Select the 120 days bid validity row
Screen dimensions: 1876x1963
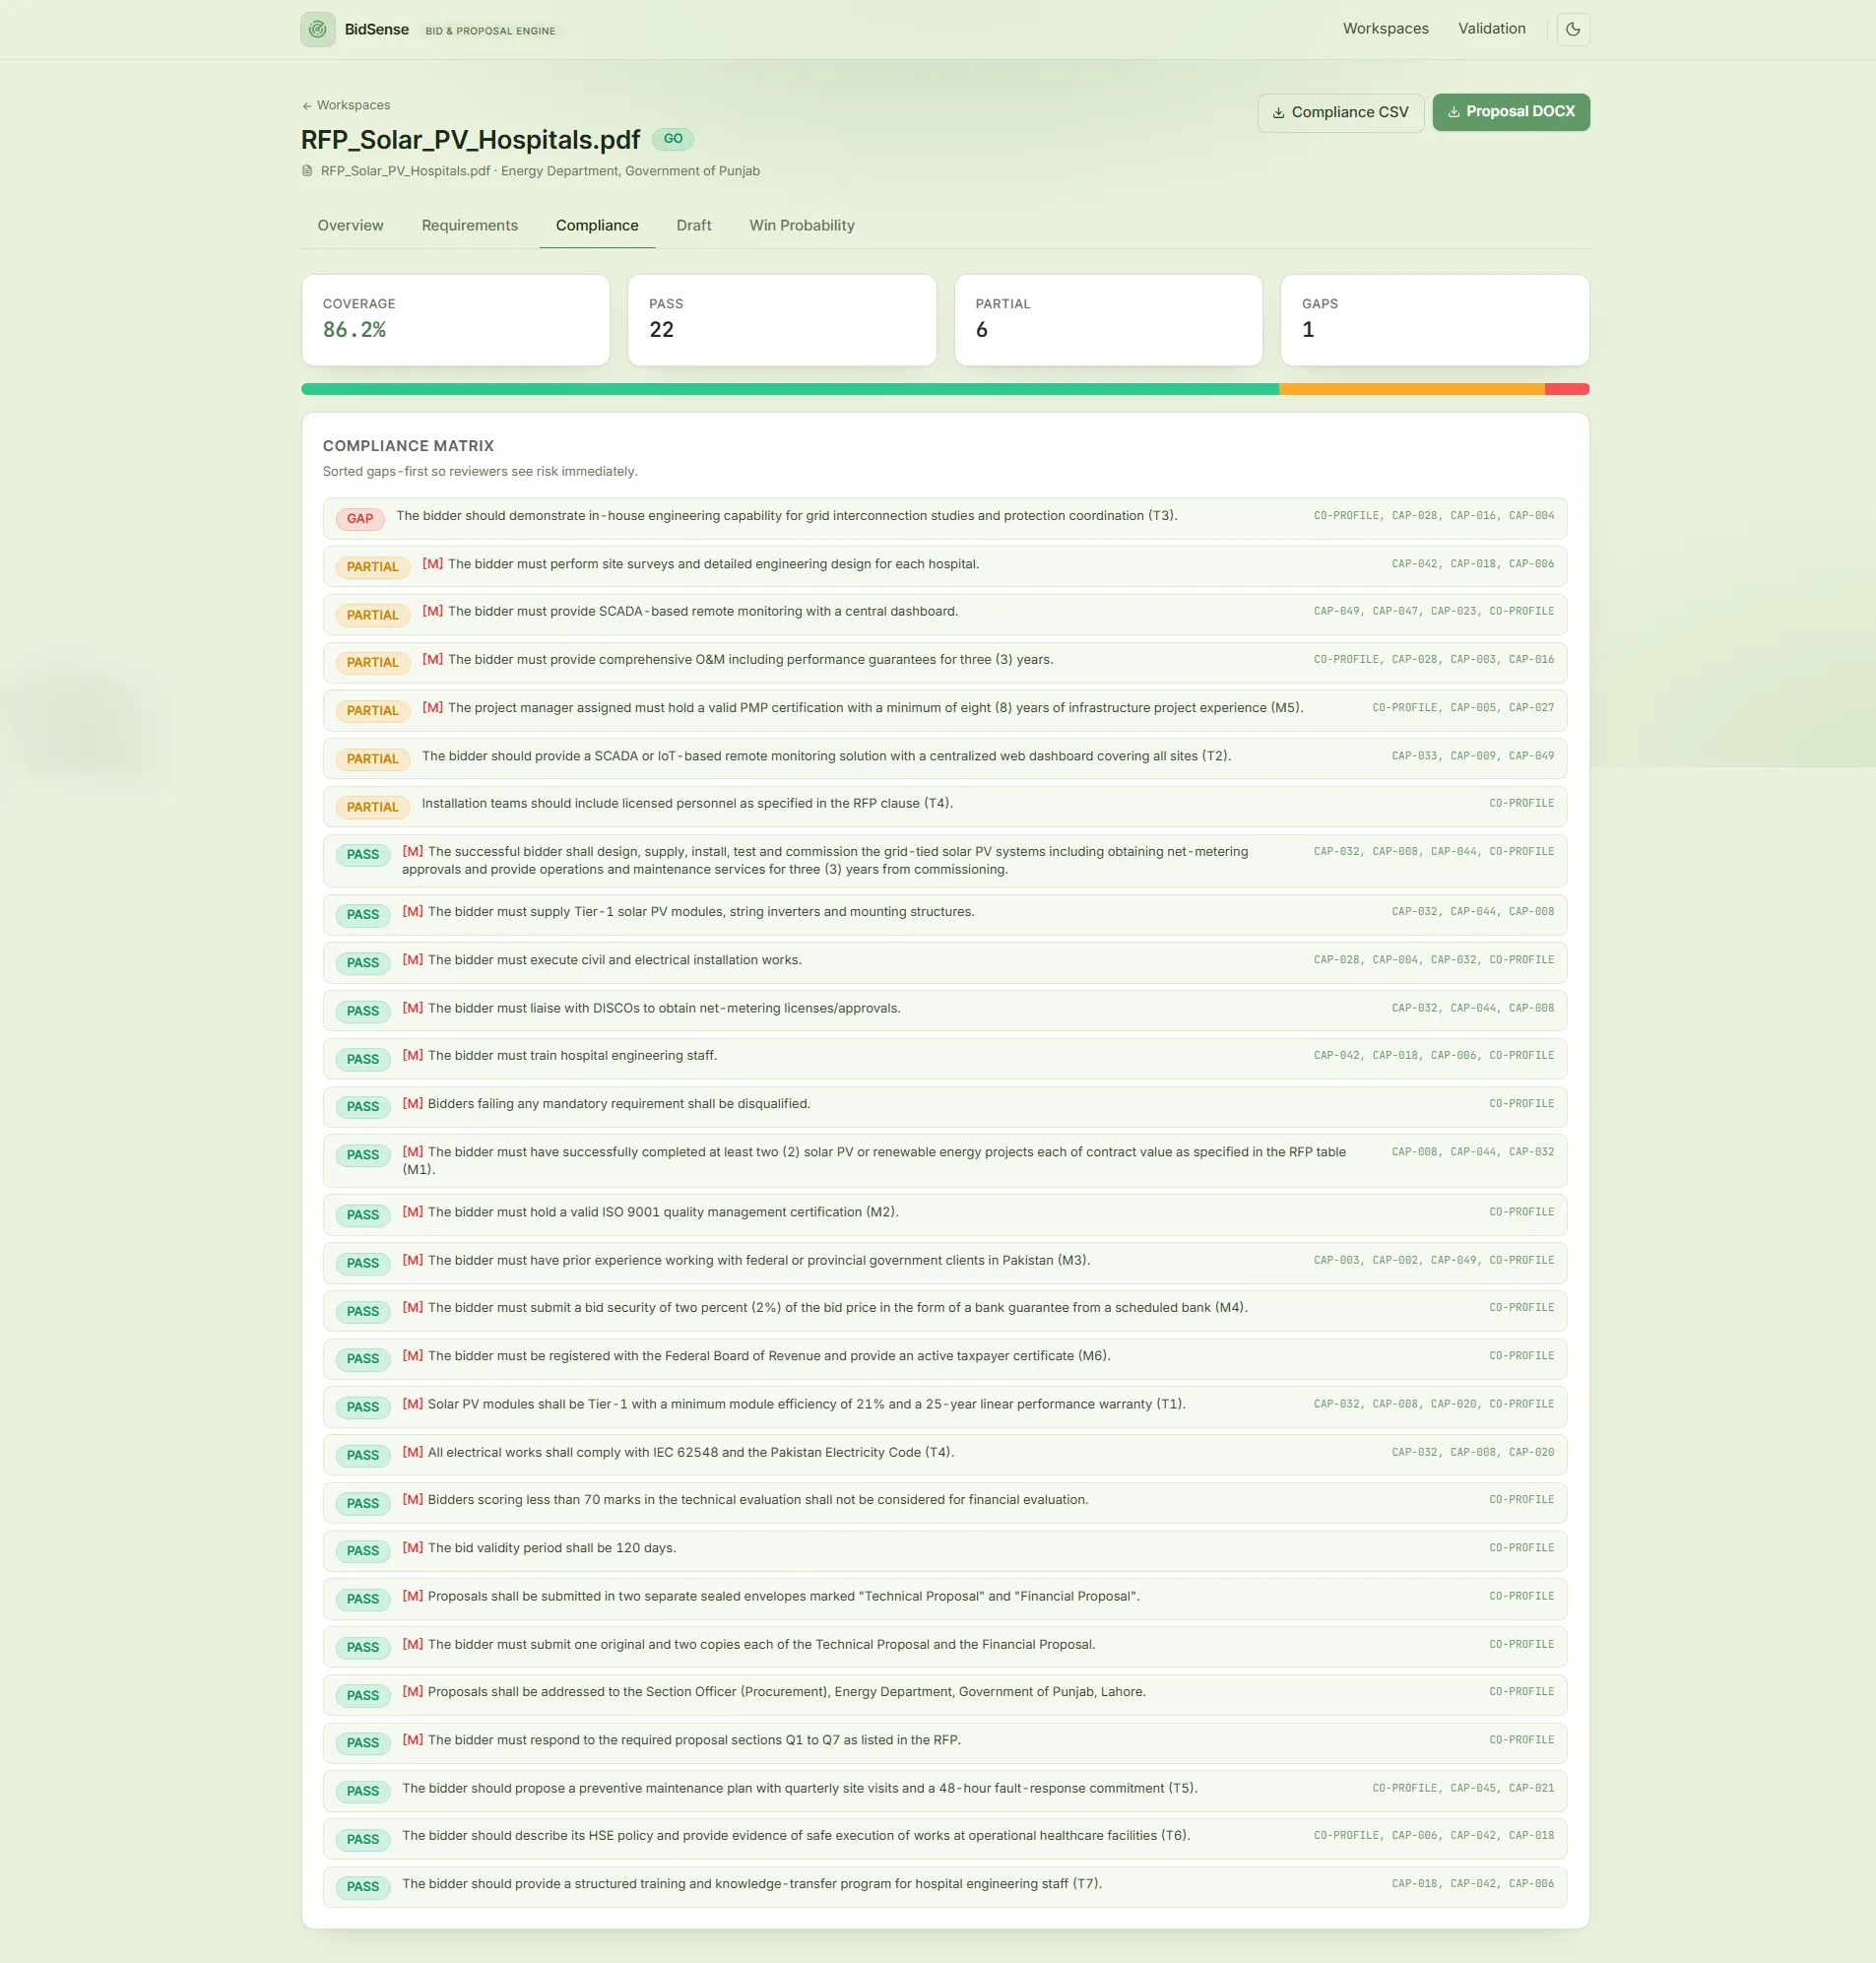pos(944,1550)
